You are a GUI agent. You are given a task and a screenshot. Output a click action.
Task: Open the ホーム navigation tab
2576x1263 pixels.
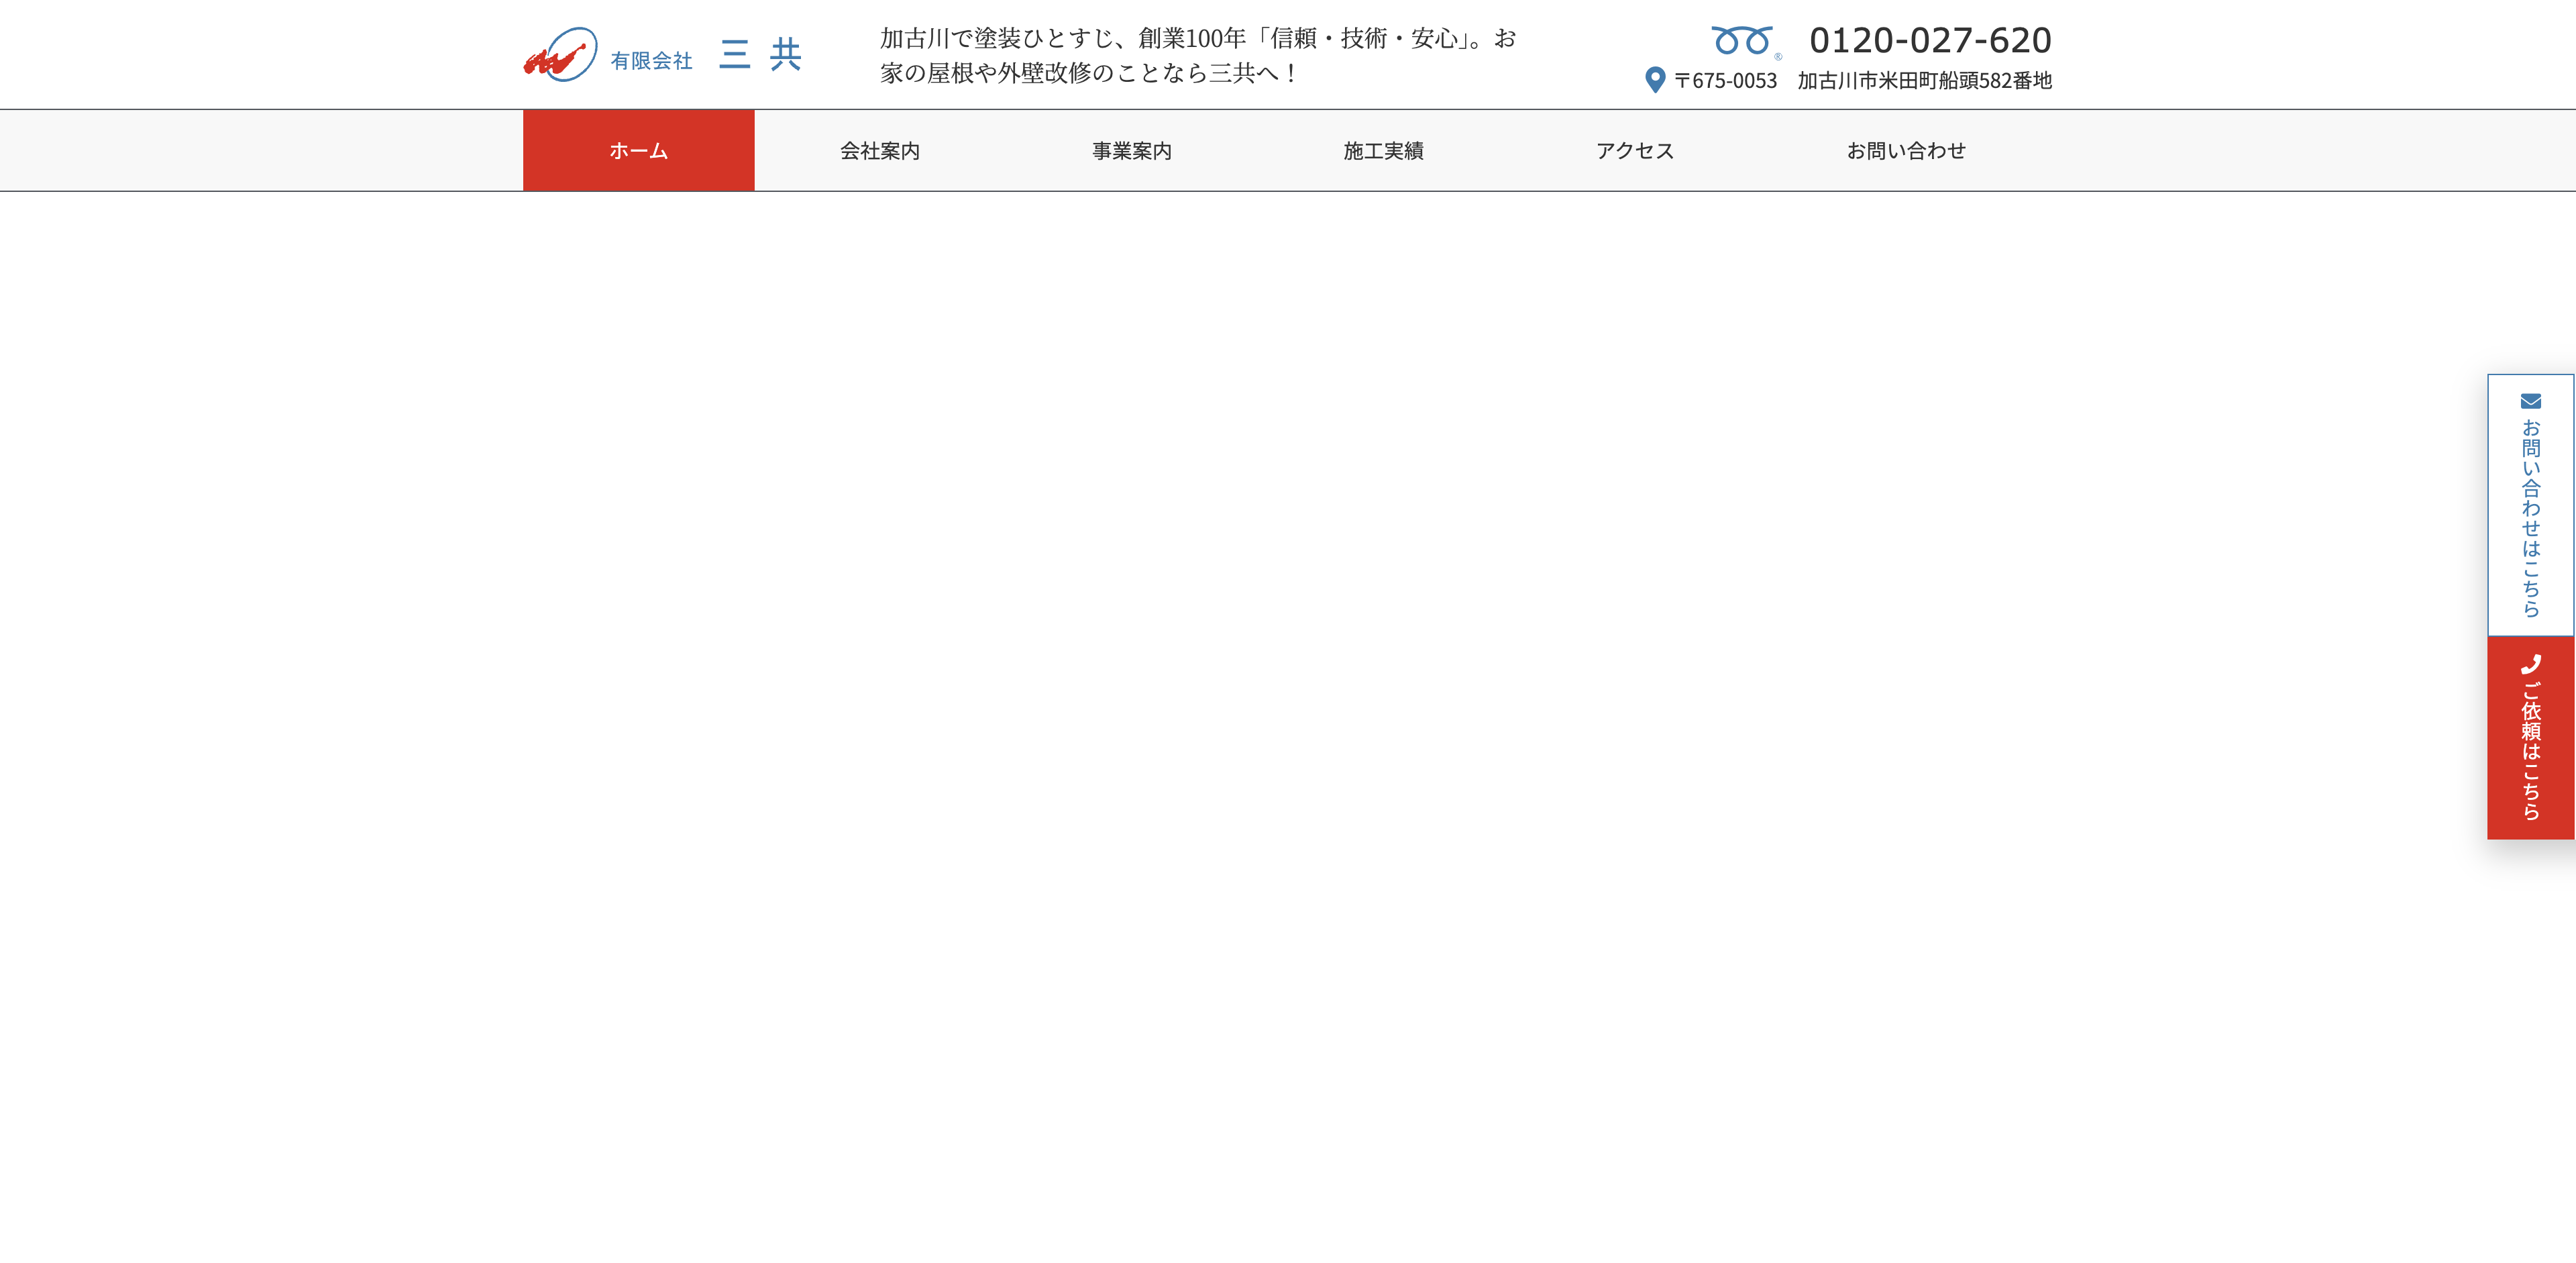(638, 150)
